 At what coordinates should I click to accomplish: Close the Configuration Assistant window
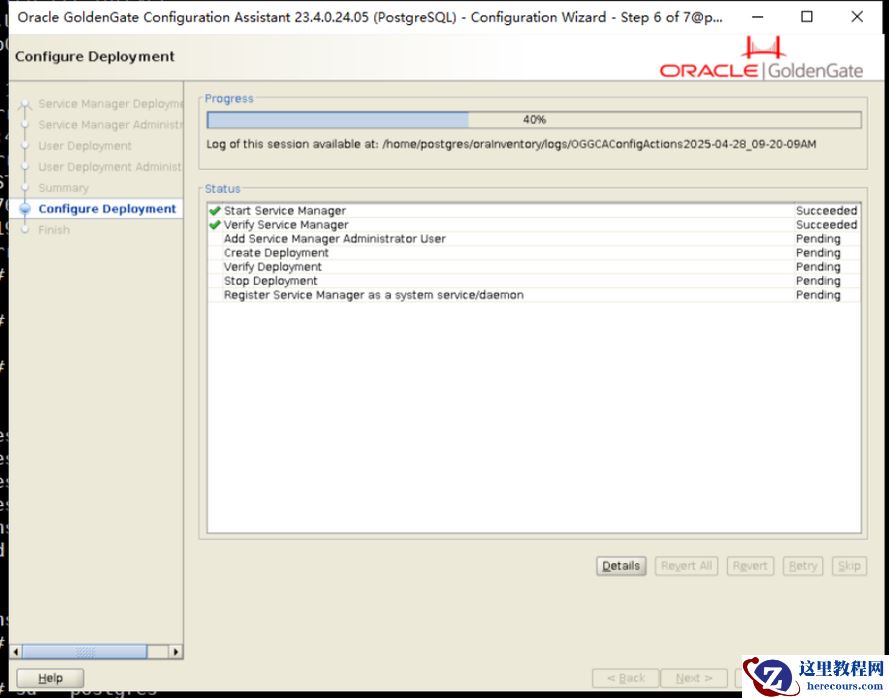click(857, 17)
